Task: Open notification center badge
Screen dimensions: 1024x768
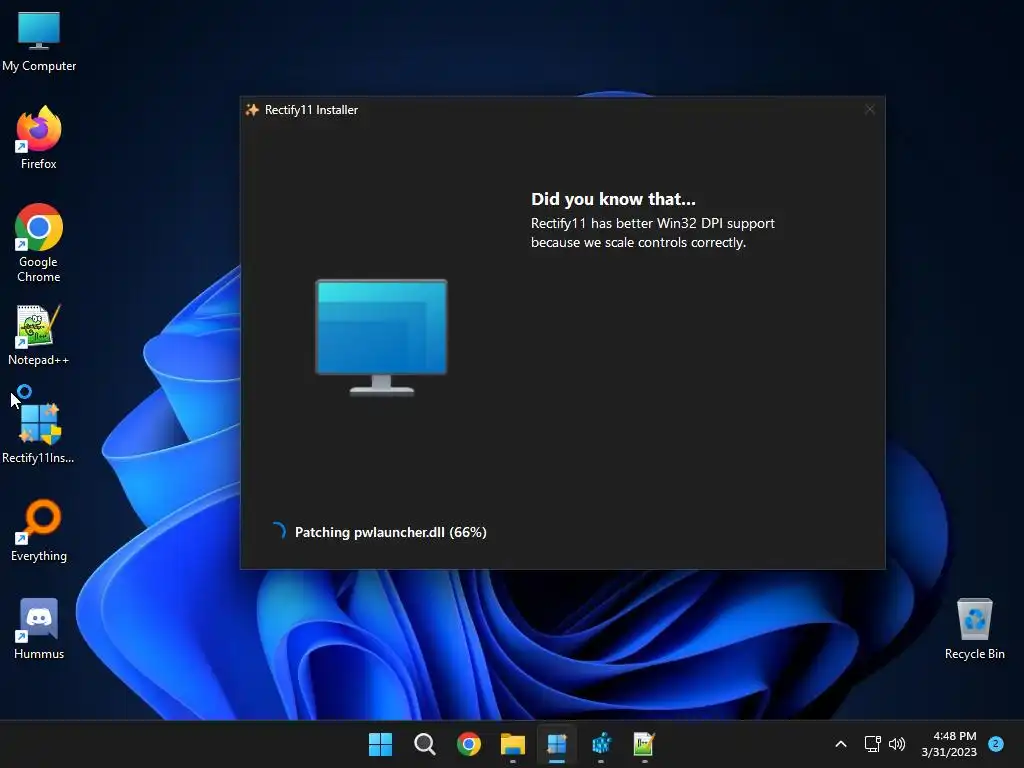Action: [x=996, y=743]
